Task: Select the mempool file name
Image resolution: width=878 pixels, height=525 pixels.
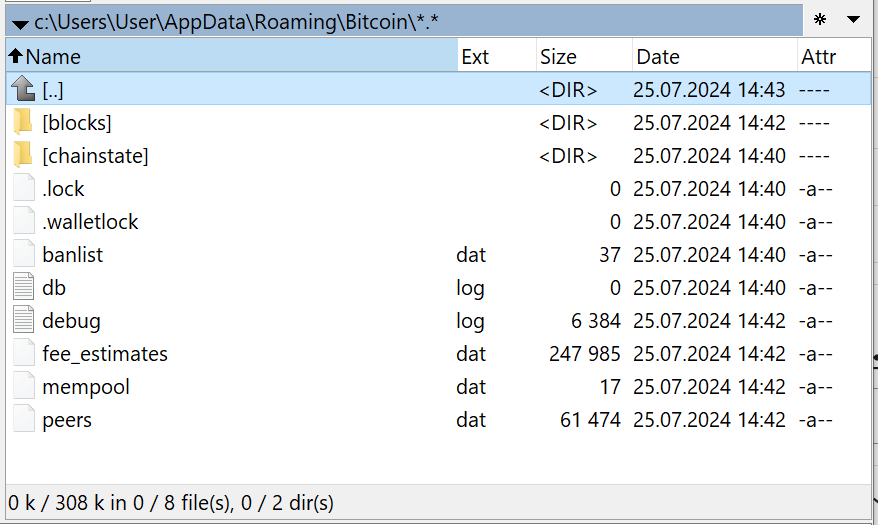Action: pos(86,387)
